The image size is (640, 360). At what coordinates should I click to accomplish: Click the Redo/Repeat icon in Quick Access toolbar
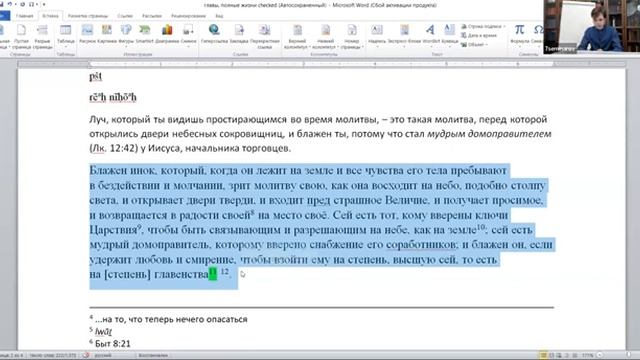pos(22,4)
